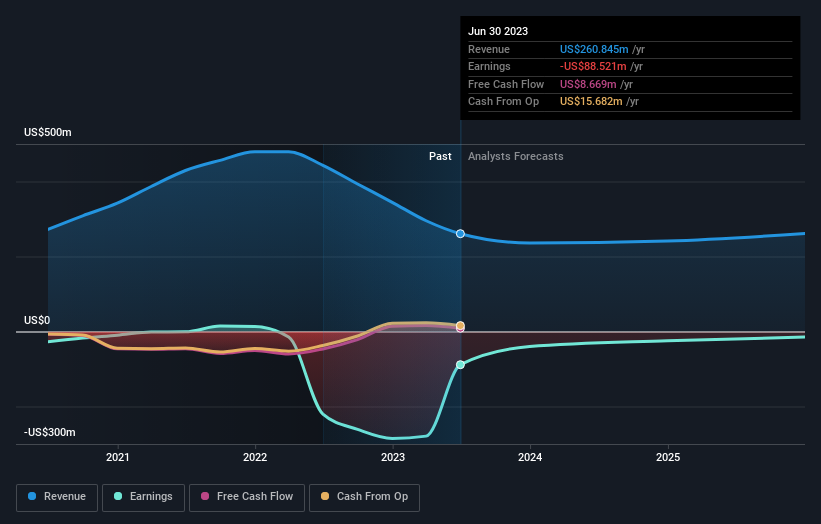Click the Earnings row label in the tooltip
This screenshot has width=821, height=524.
click(x=489, y=66)
